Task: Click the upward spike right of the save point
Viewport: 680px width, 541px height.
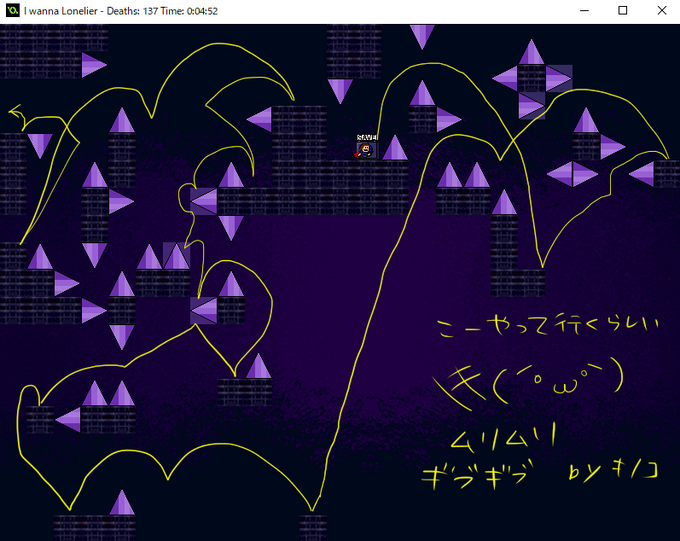Action: point(395,148)
